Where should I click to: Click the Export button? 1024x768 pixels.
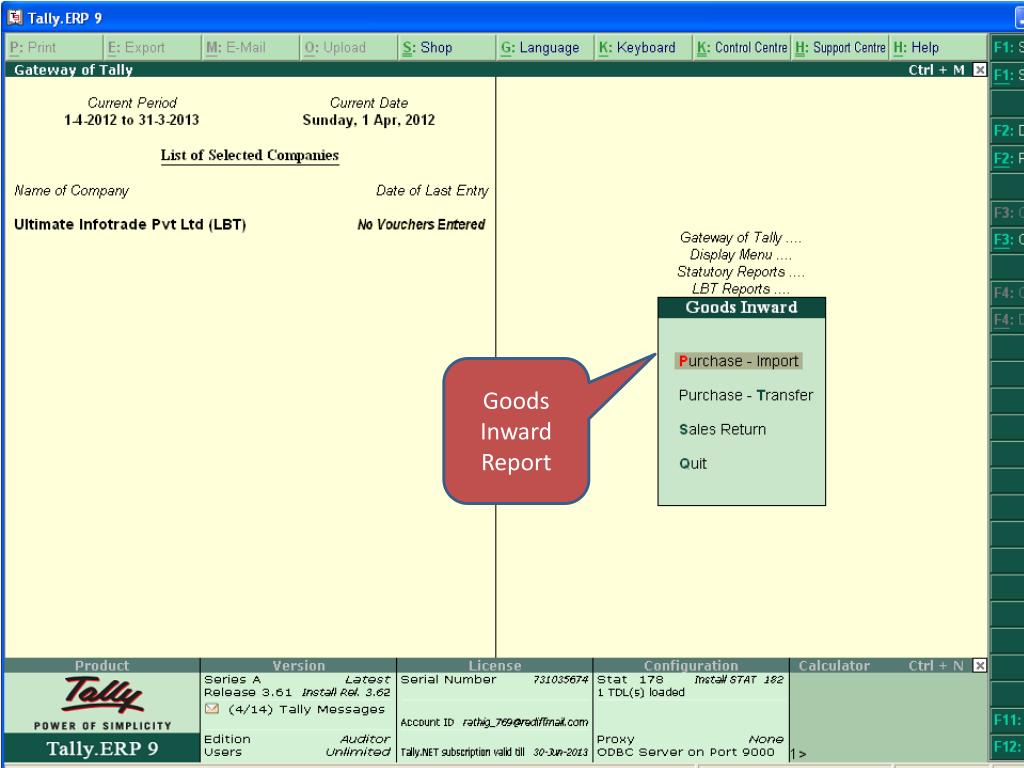[x=153, y=48]
